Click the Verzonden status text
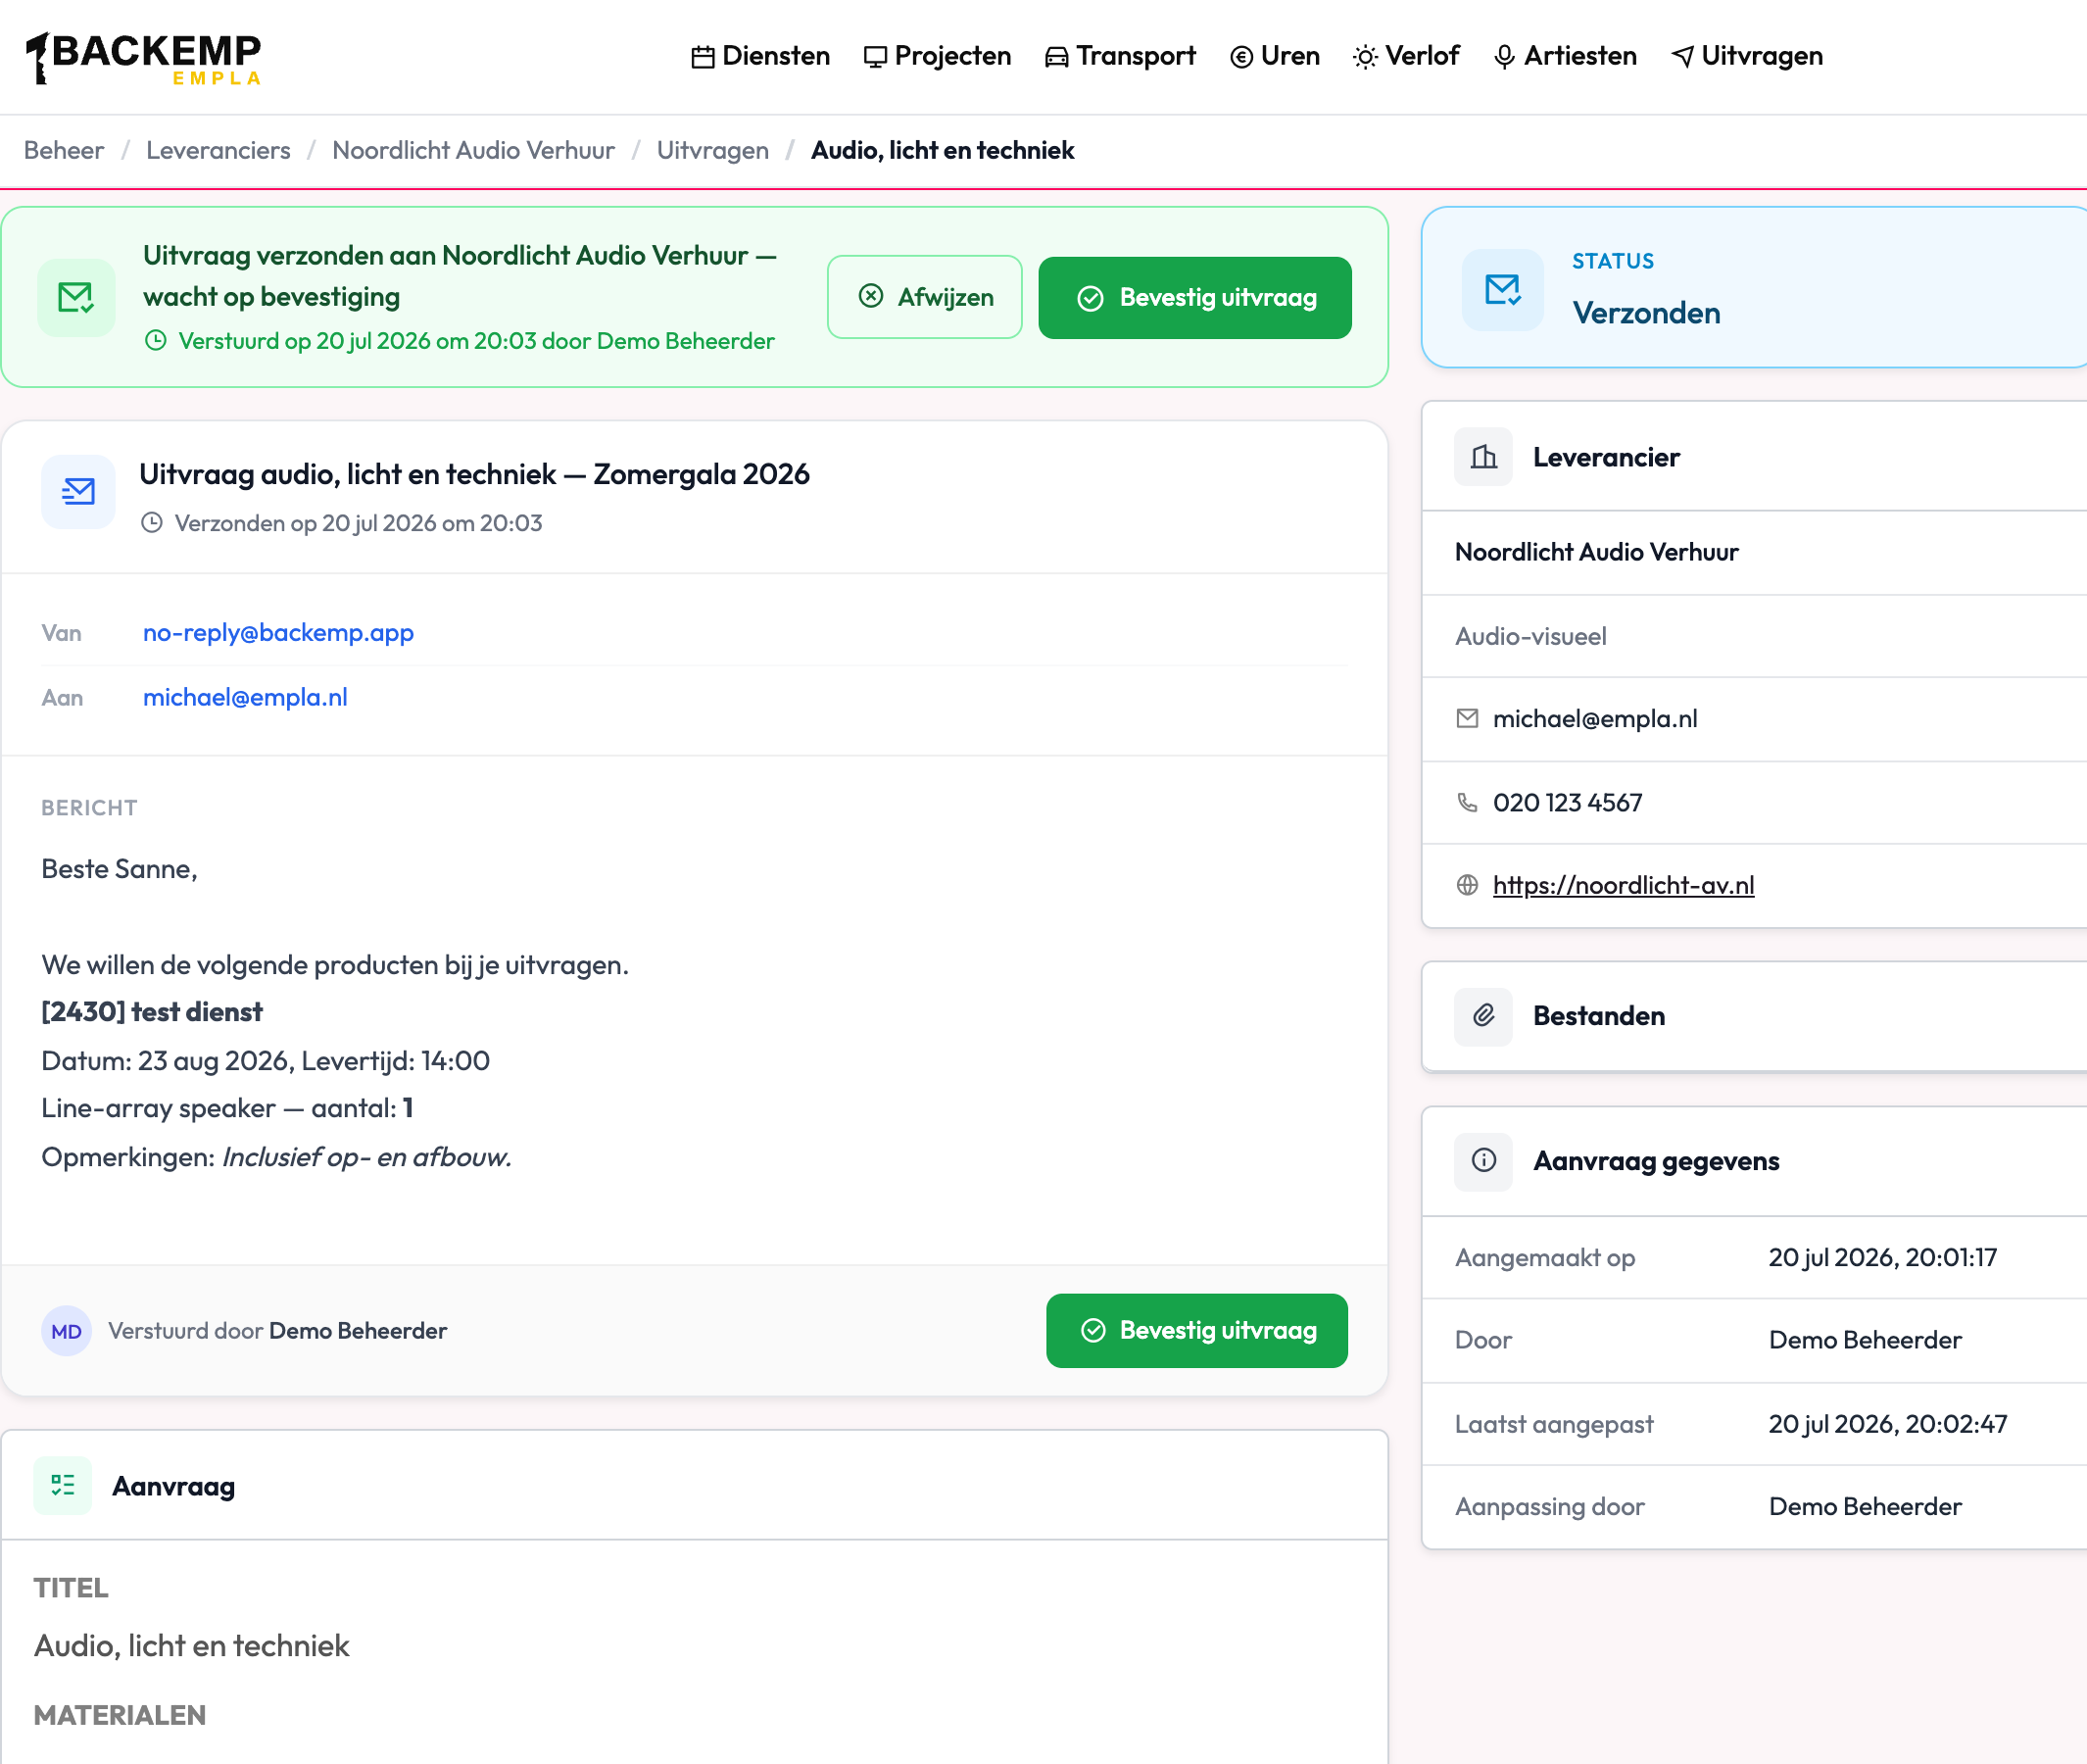This screenshot has width=2087, height=1764. click(x=1647, y=313)
